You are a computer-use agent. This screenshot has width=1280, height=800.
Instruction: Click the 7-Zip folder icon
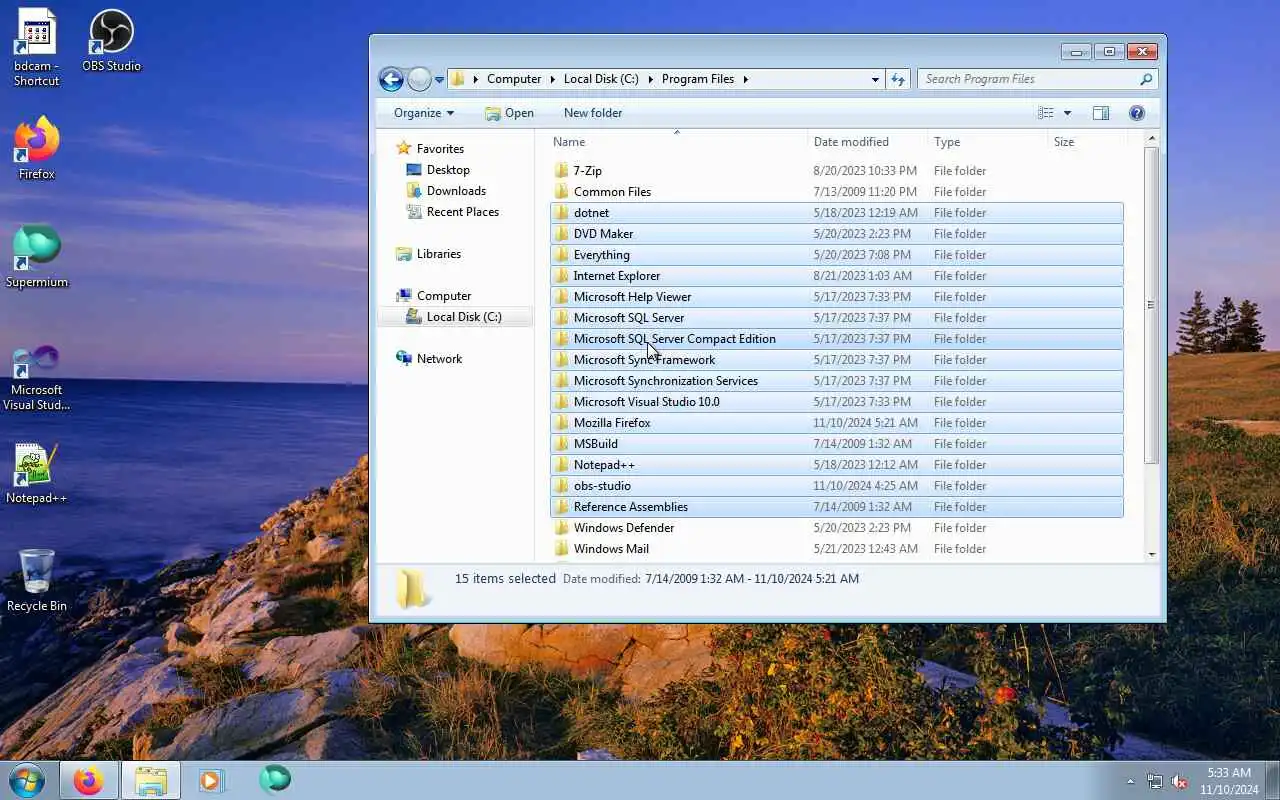pos(561,170)
